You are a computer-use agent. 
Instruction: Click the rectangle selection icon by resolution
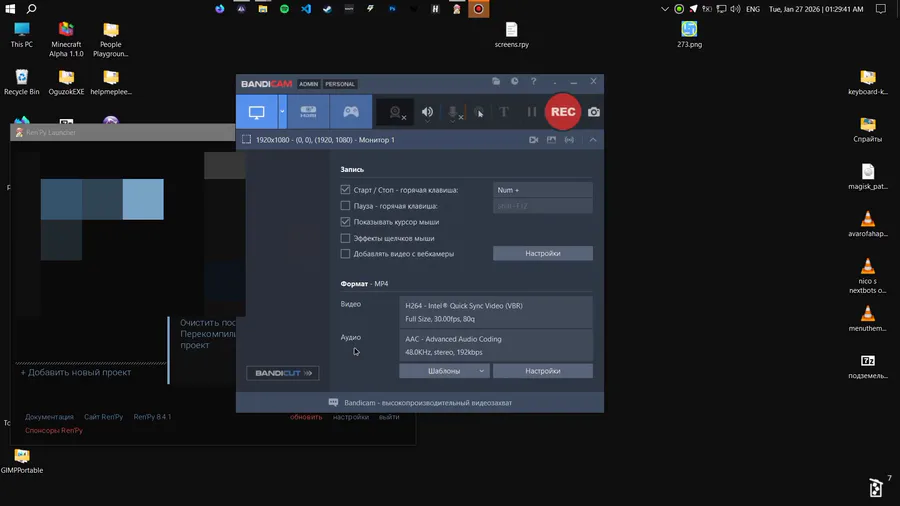tap(246, 139)
